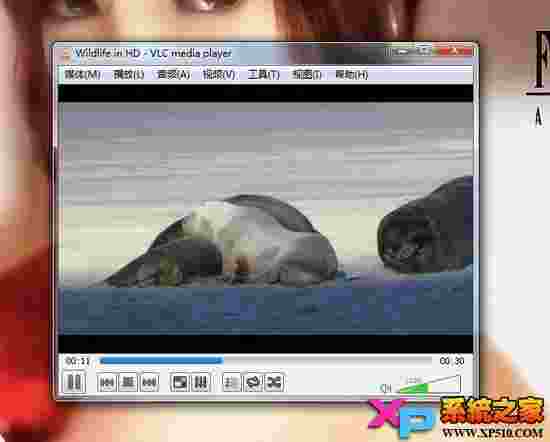This screenshot has height=442, width=550.
Task: Stop the video playback
Action: [x=128, y=382]
